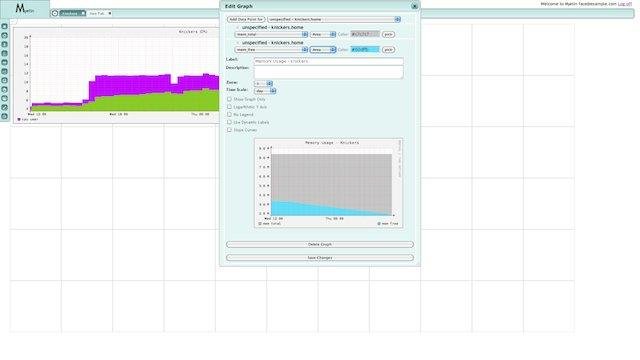Close the New Tab tab with its x icon
Image resolution: width=640 pixels, height=360 pixels.
tap(110, 13)
